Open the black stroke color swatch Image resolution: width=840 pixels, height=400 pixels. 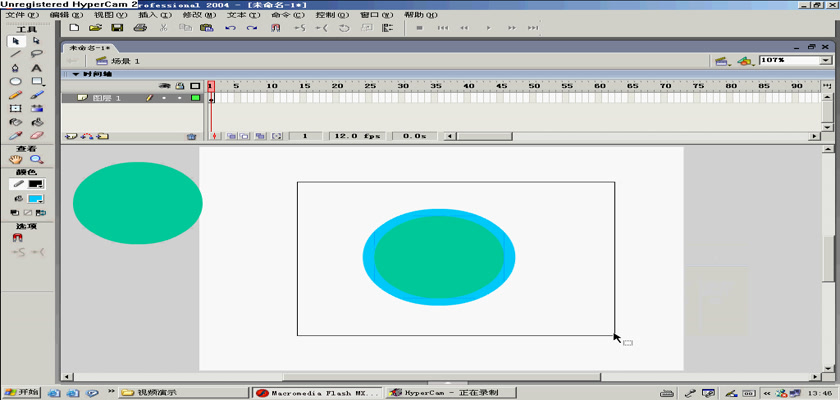[x=36, y=184]
